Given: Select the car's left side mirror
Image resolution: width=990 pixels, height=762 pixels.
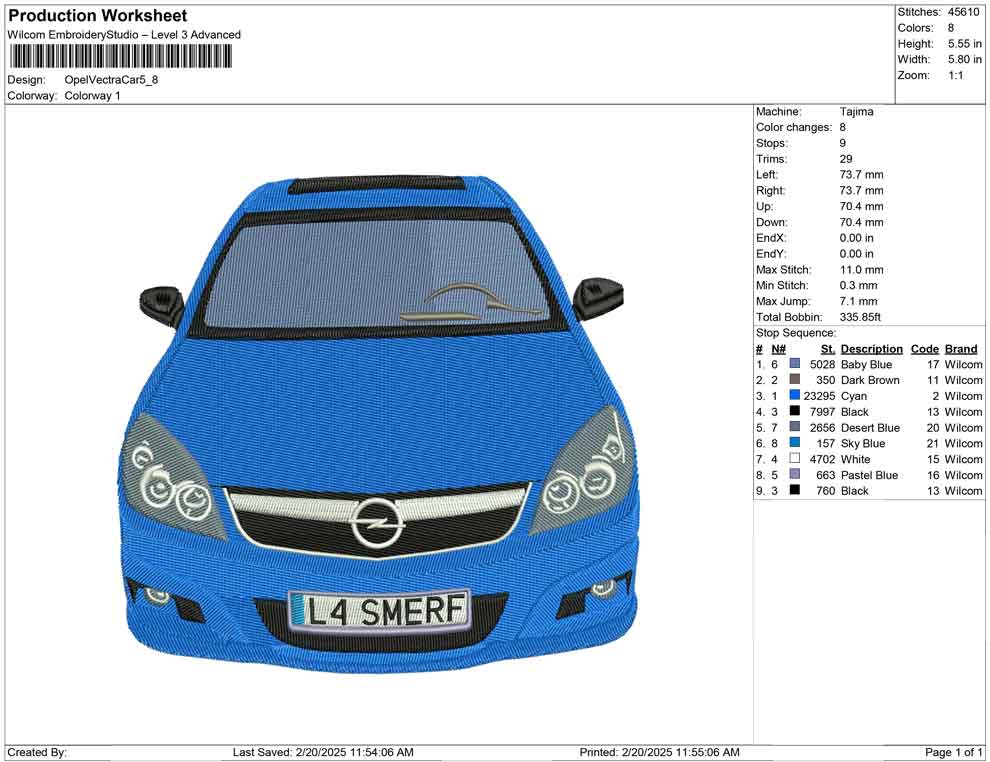Looking at the screenshot, I should click(161, 303).
